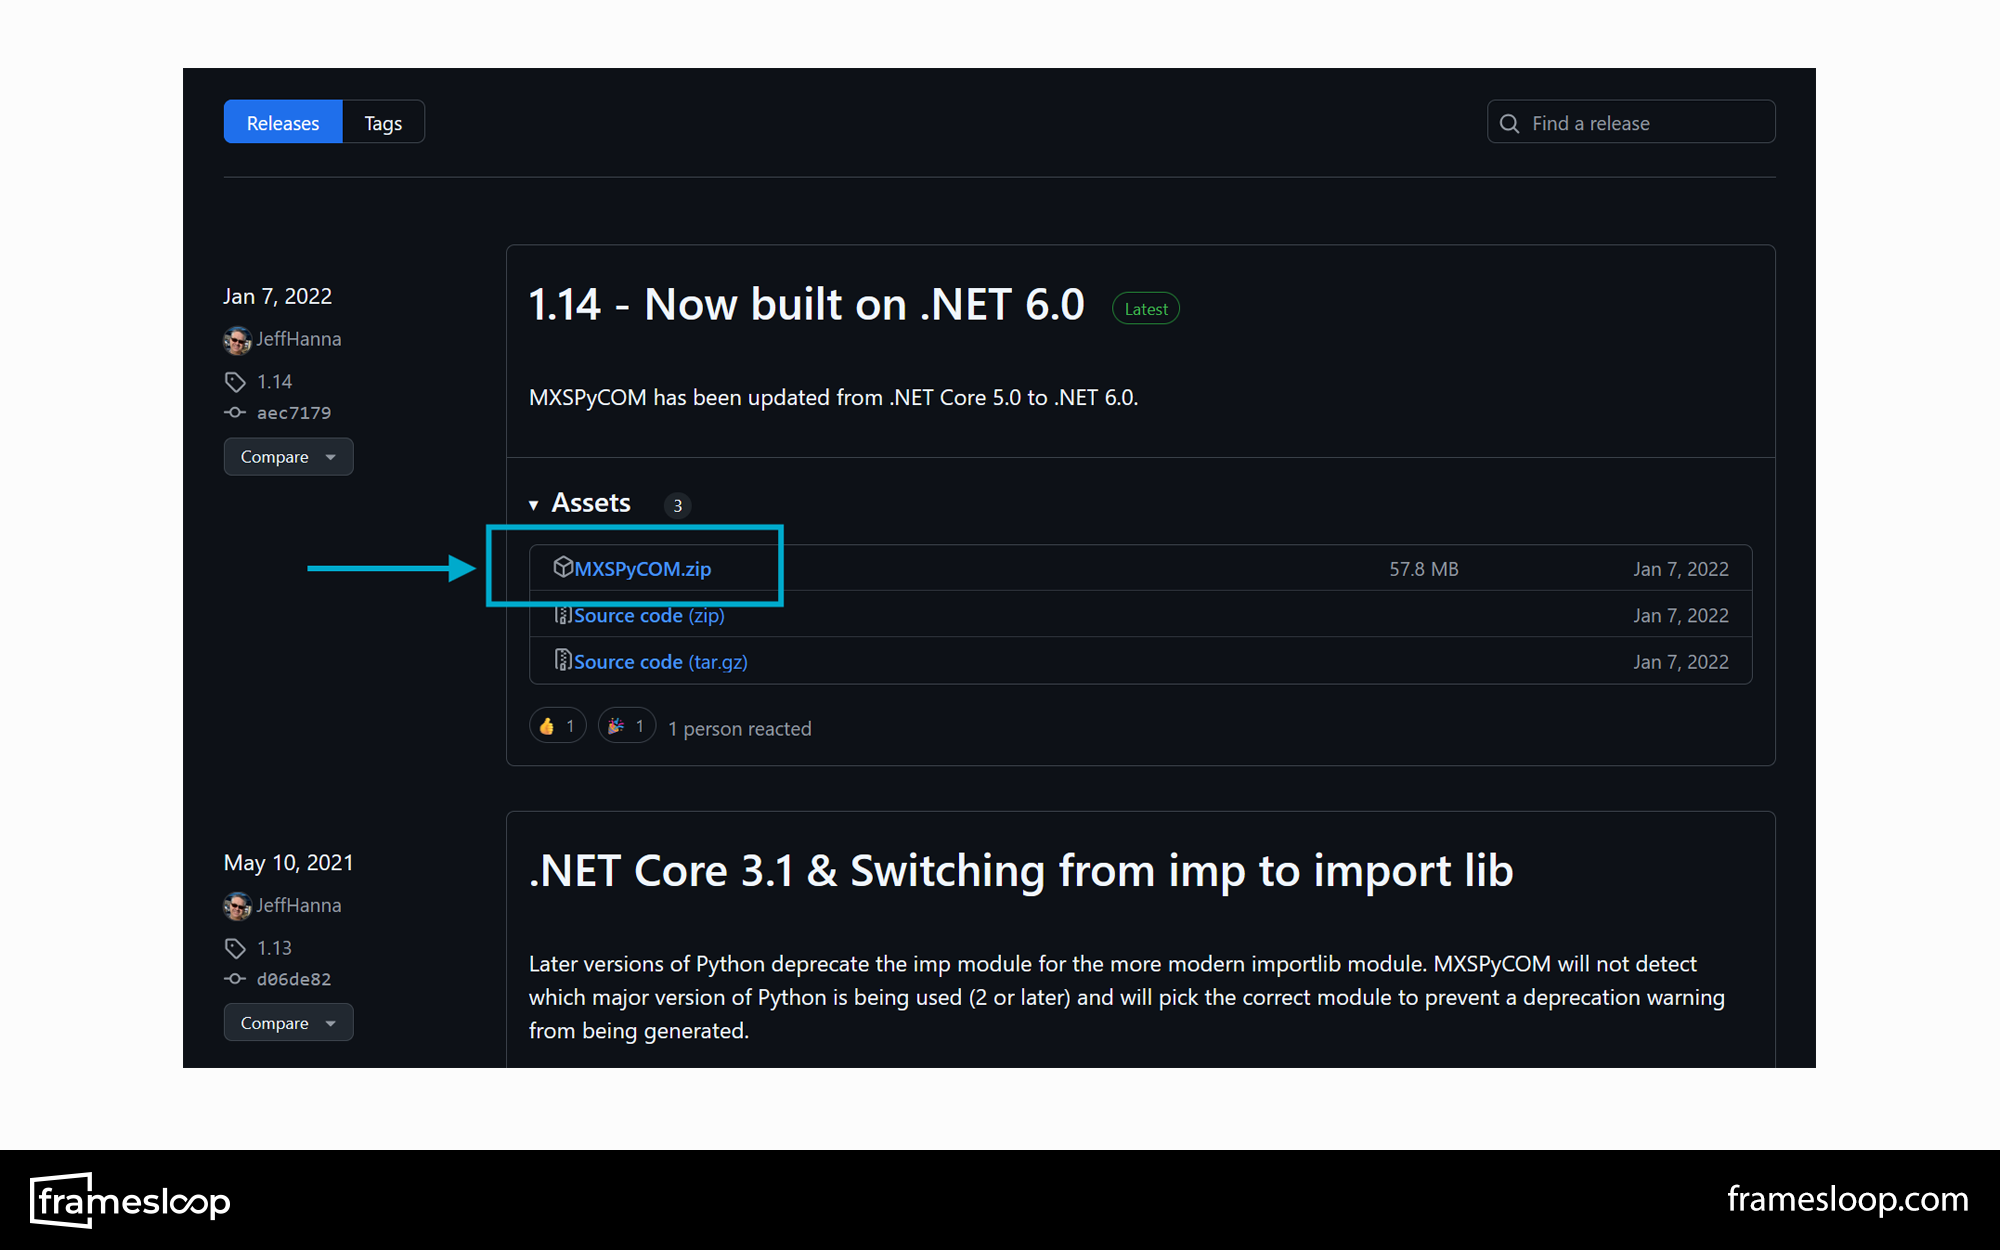Image resolution: width=2000 pixels, height=1250 pixels.
Task: Click JeffHanna avatar beside Jan 7, 2022 release
Action: (x=237, y=340)
